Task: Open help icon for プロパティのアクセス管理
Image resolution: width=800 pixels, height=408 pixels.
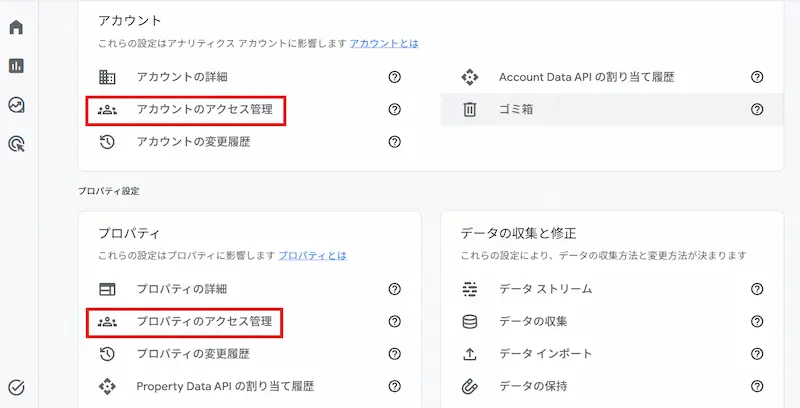Action: click(394, 322)
